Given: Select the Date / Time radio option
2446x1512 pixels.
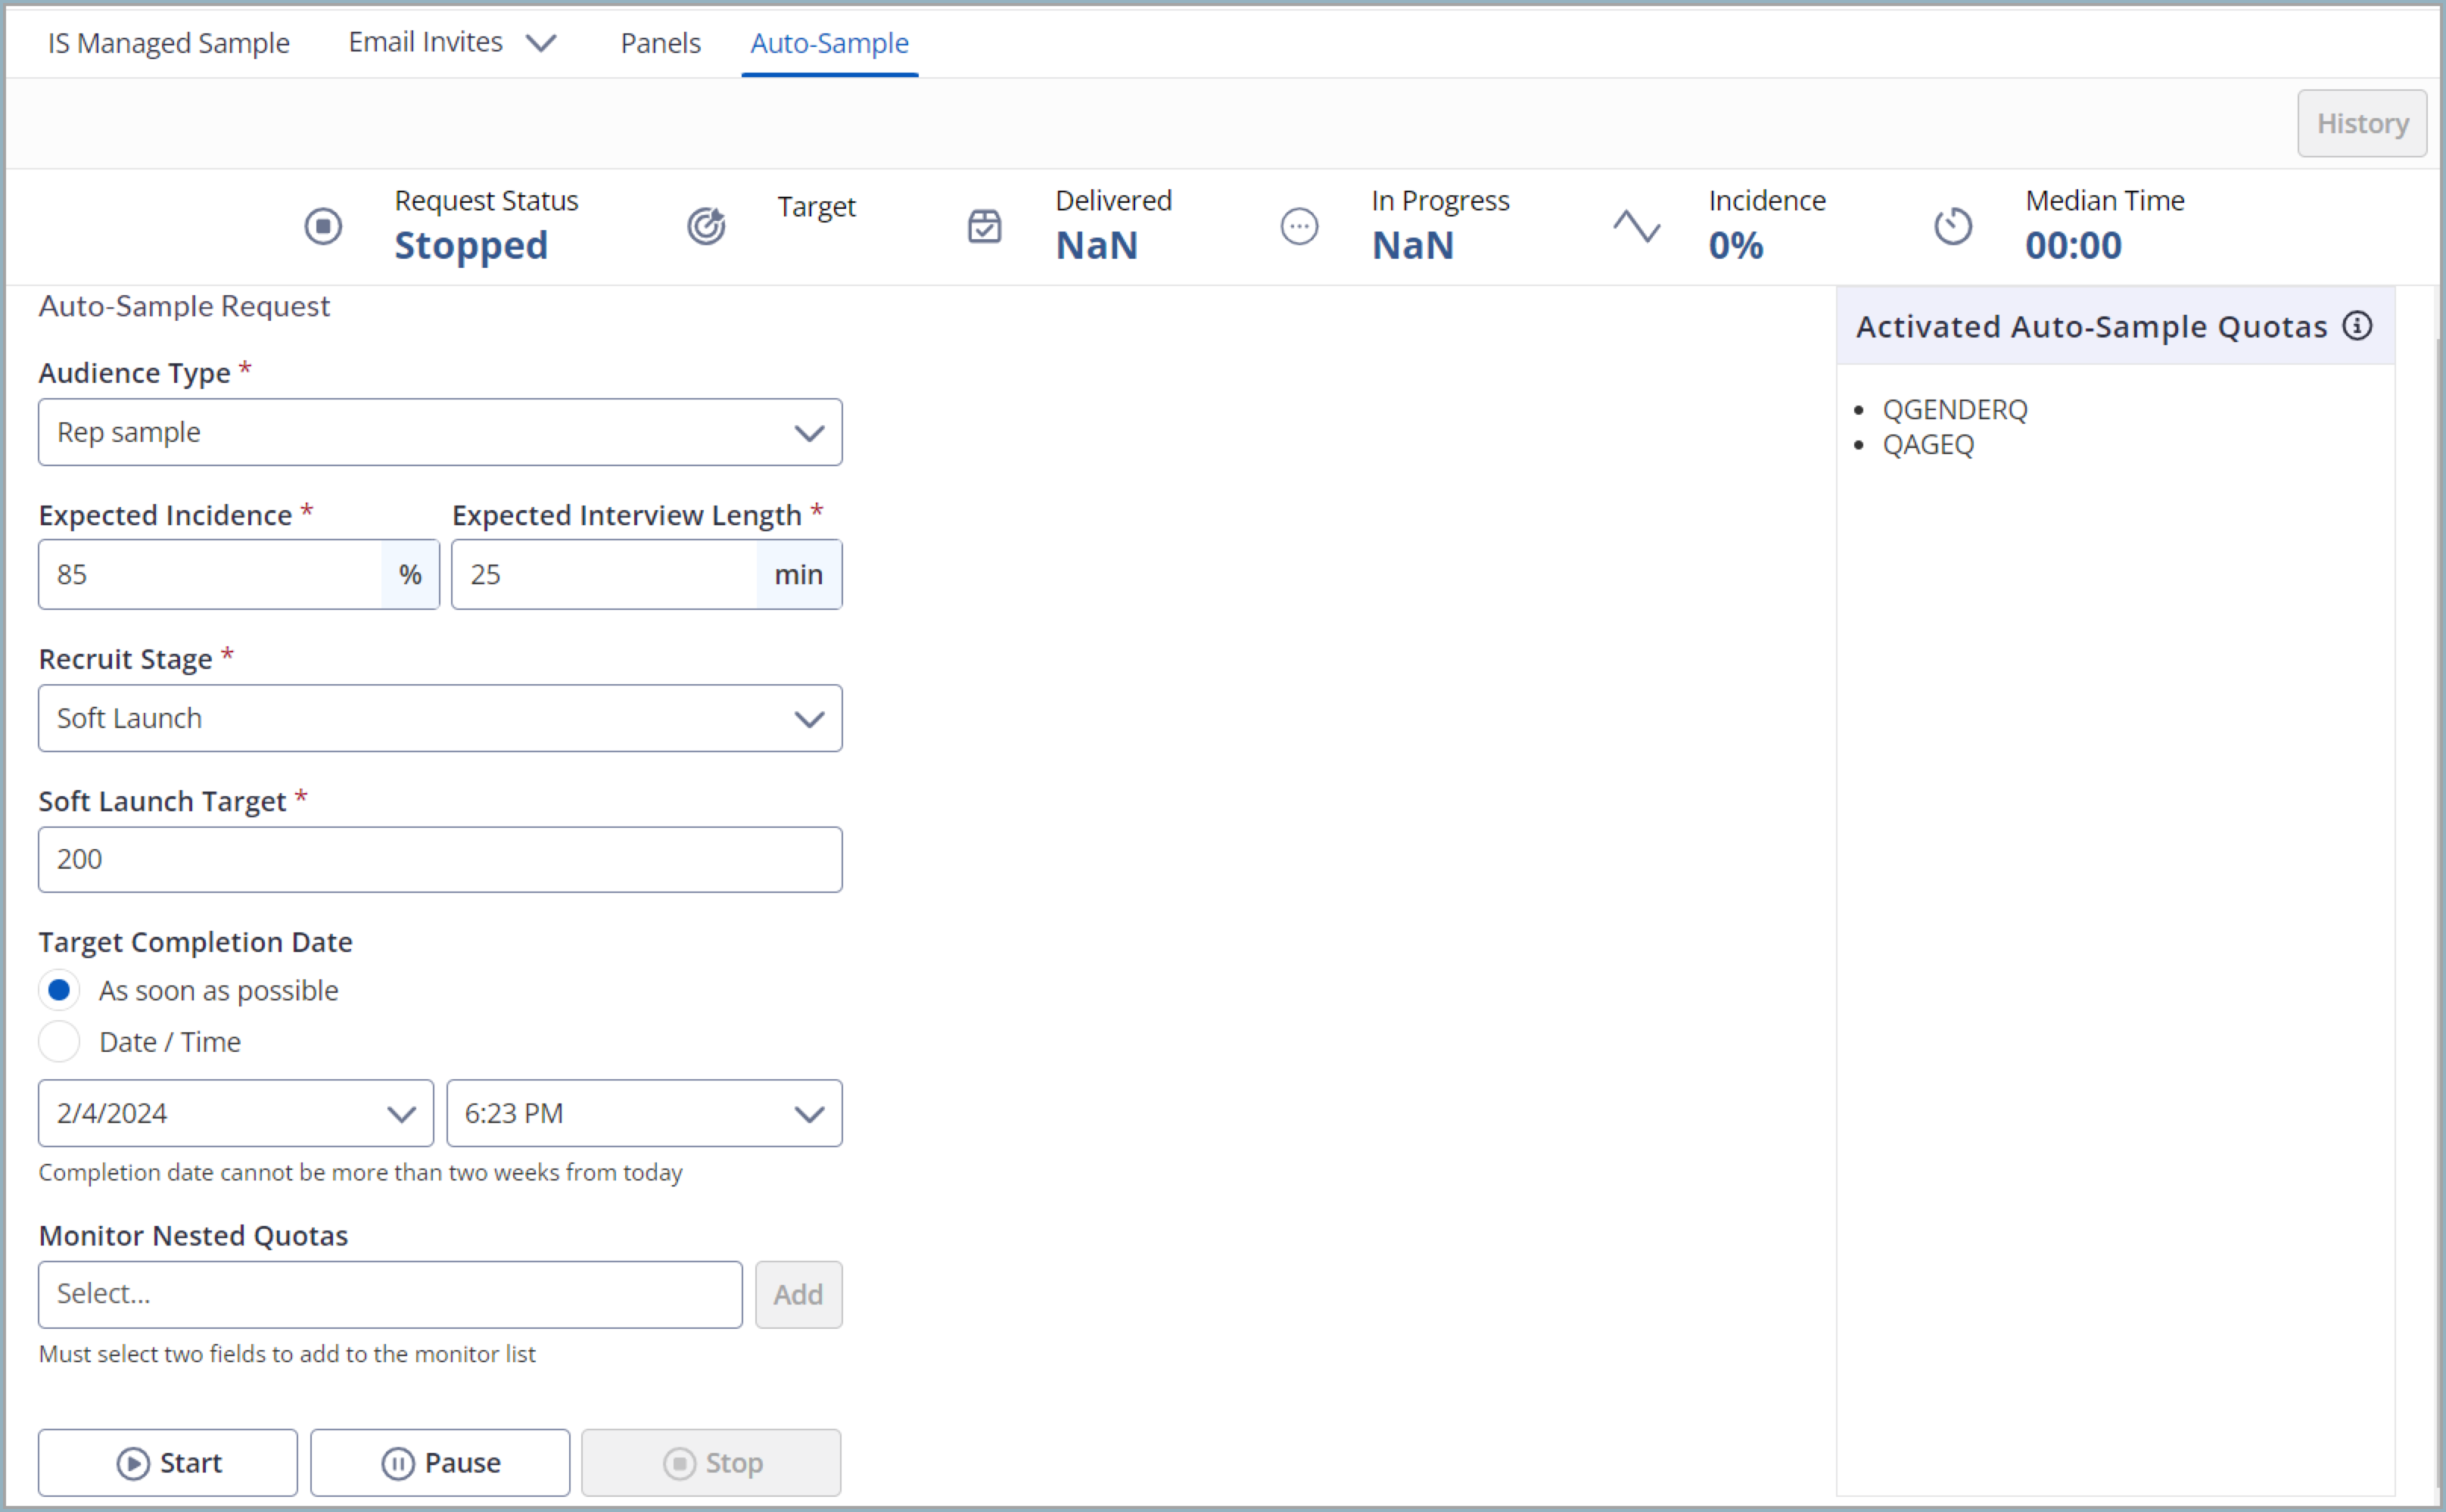Looking at the screenshot, I should [x=59, y=1041].
